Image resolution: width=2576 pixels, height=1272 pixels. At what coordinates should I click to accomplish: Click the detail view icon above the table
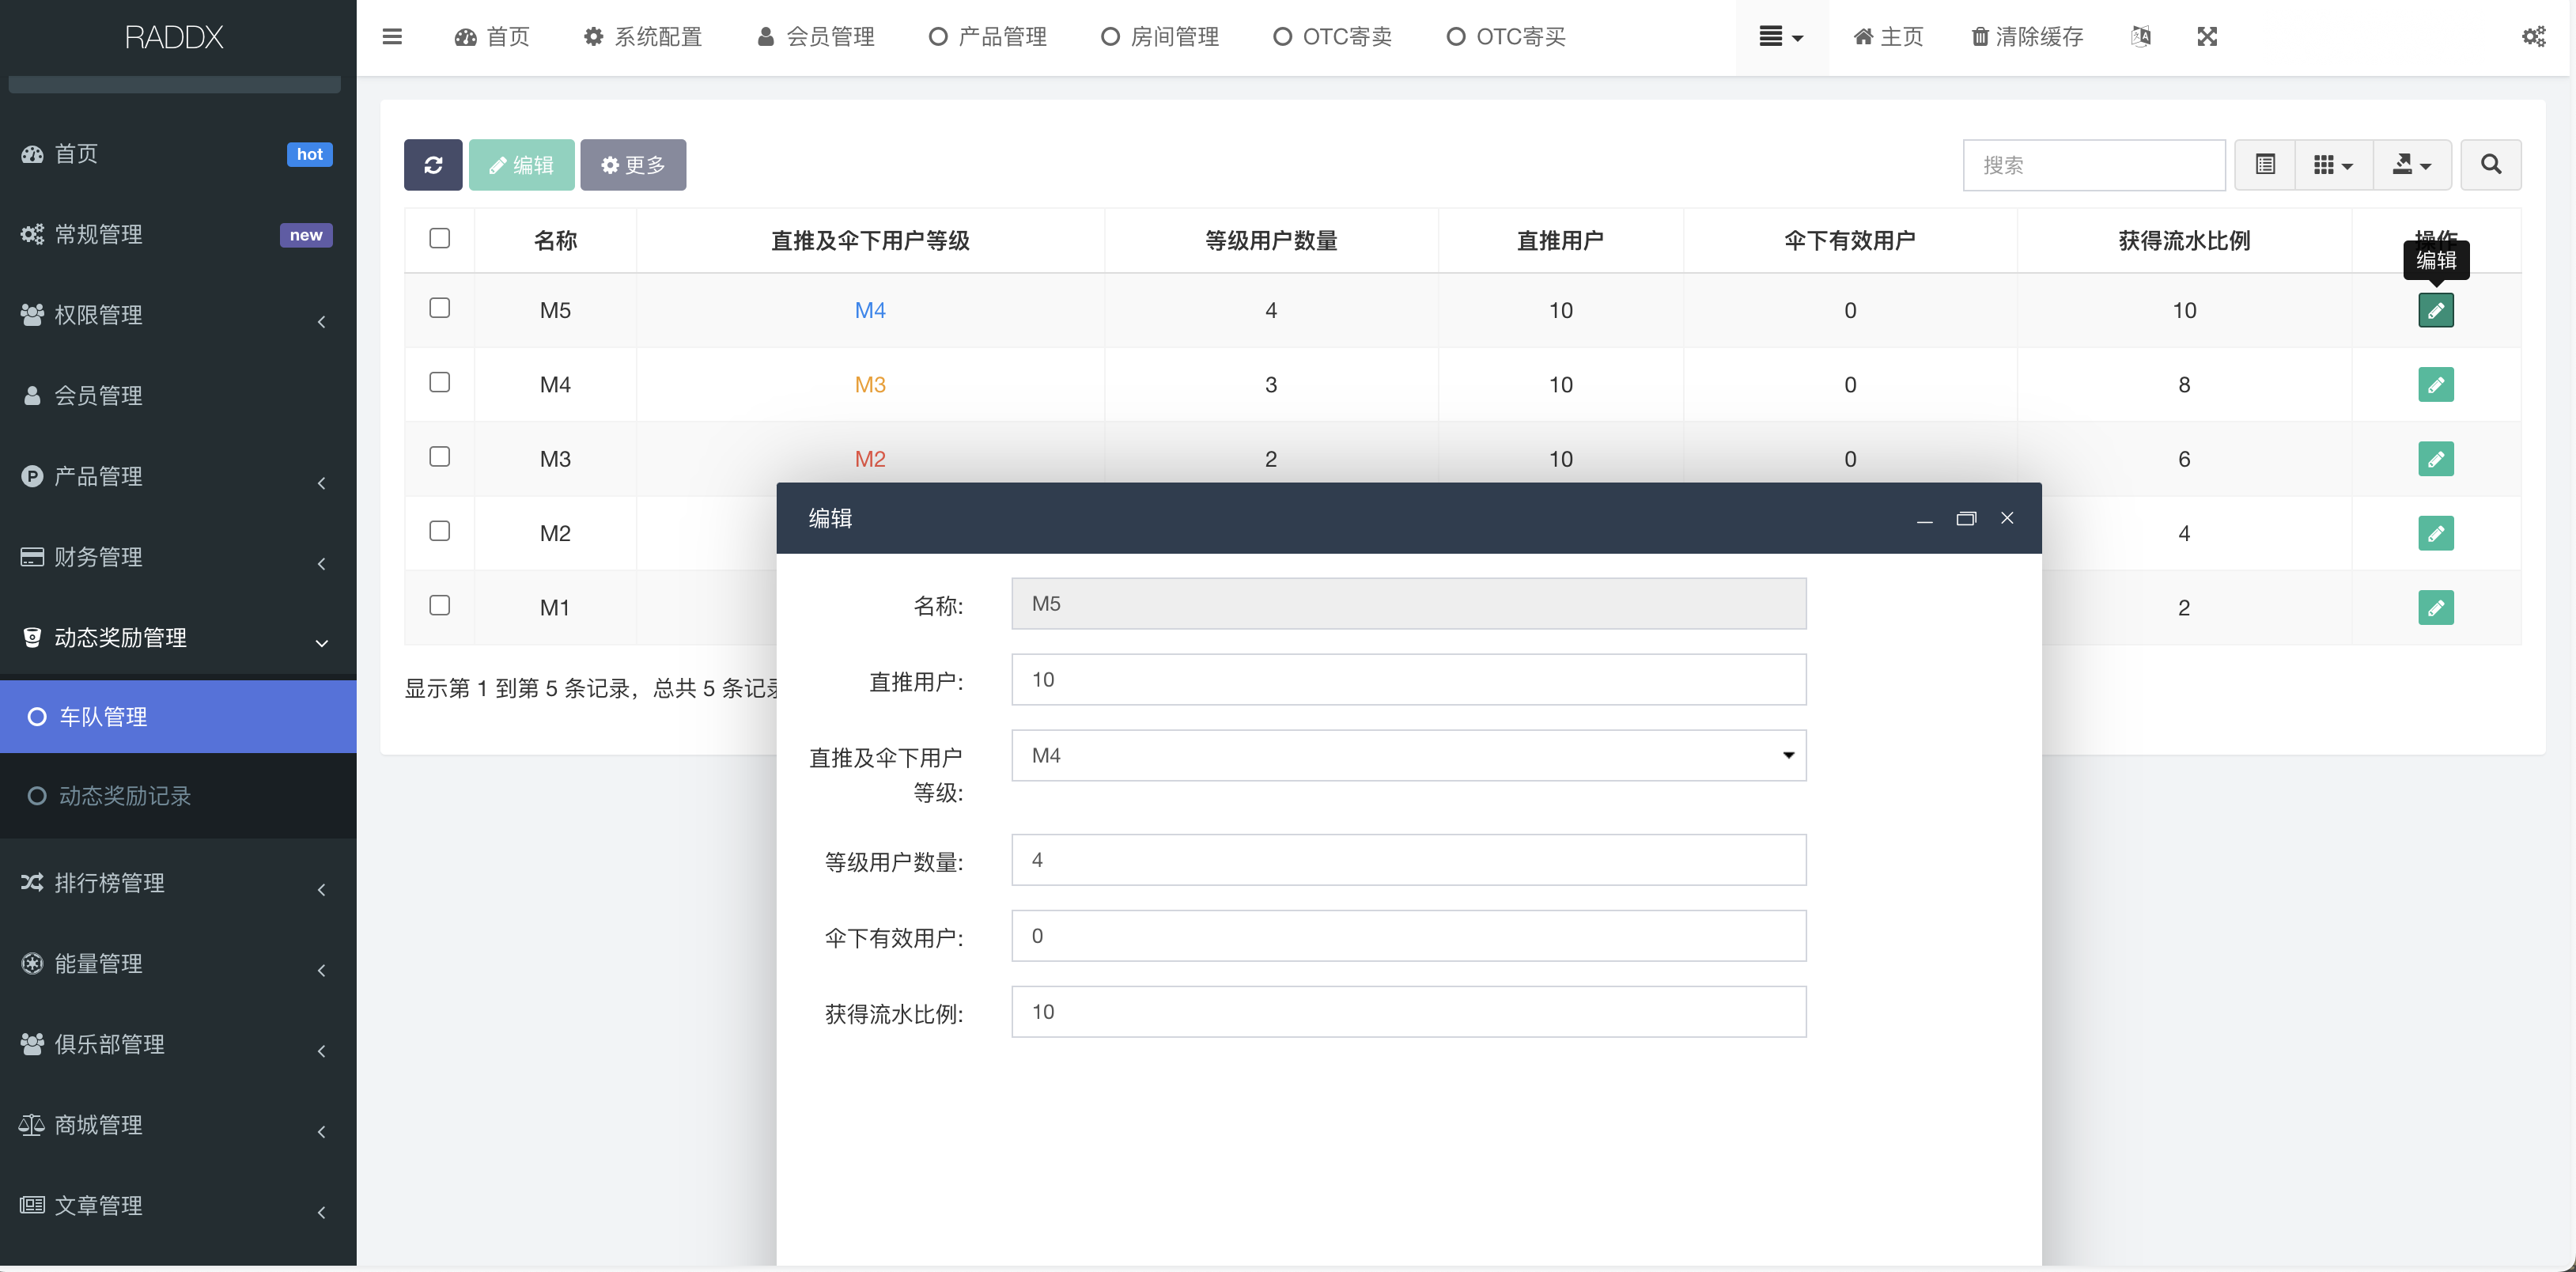click(2265, 164)
